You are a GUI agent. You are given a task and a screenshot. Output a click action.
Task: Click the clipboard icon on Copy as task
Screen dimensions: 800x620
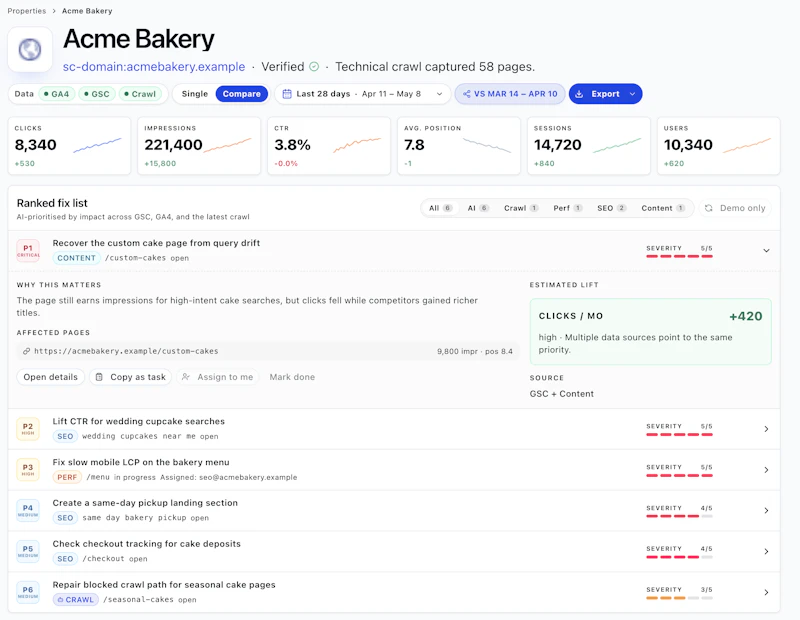99,377
